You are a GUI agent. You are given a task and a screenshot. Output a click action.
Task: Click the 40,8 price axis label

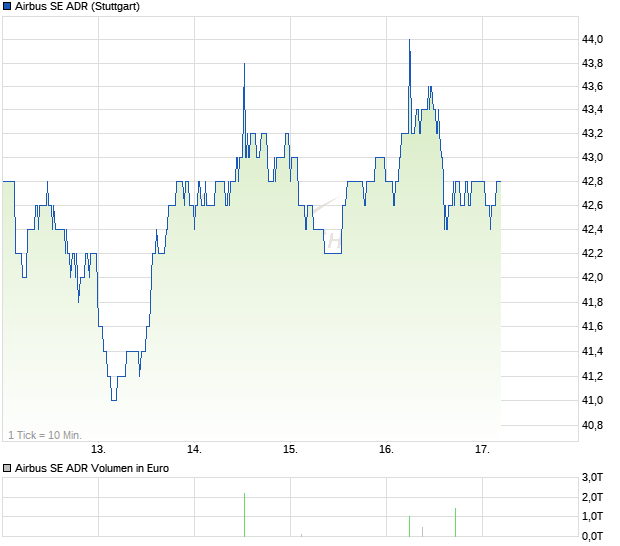click(592, 426)
